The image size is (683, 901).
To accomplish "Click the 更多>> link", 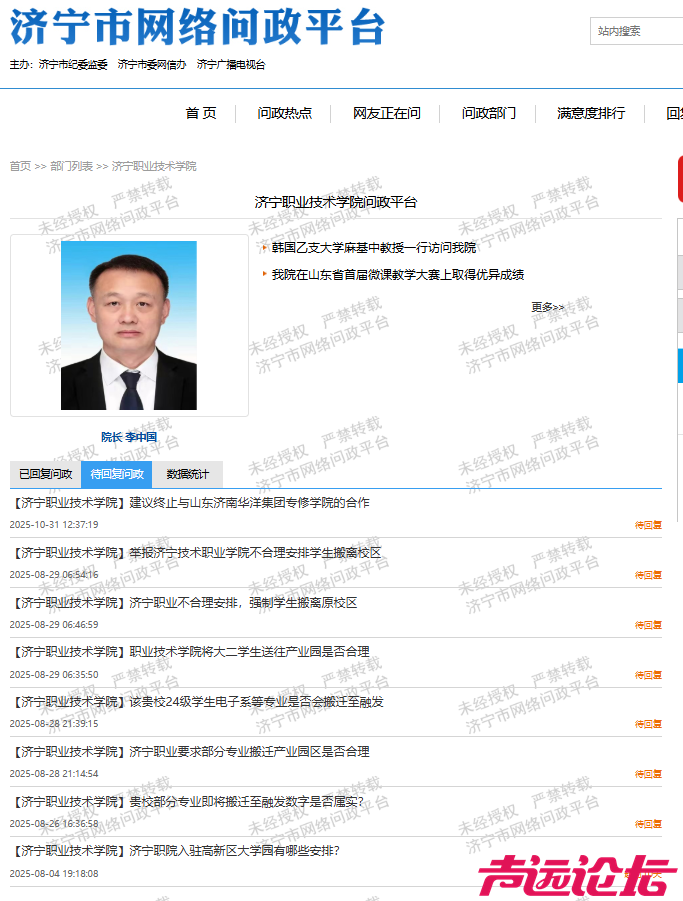I will (x=547, y=307).
